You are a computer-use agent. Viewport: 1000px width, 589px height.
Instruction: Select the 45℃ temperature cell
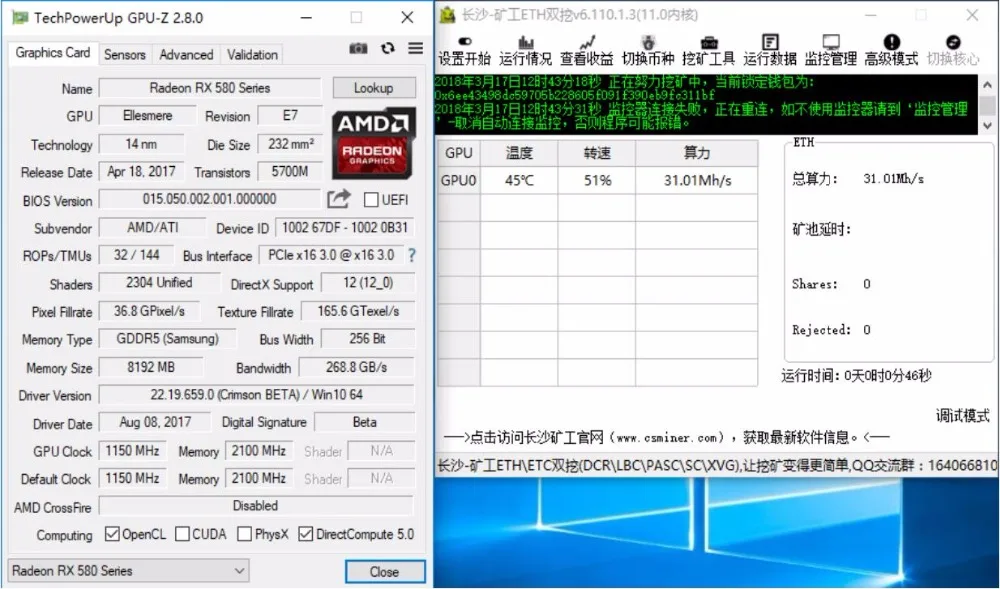[519, 180]
